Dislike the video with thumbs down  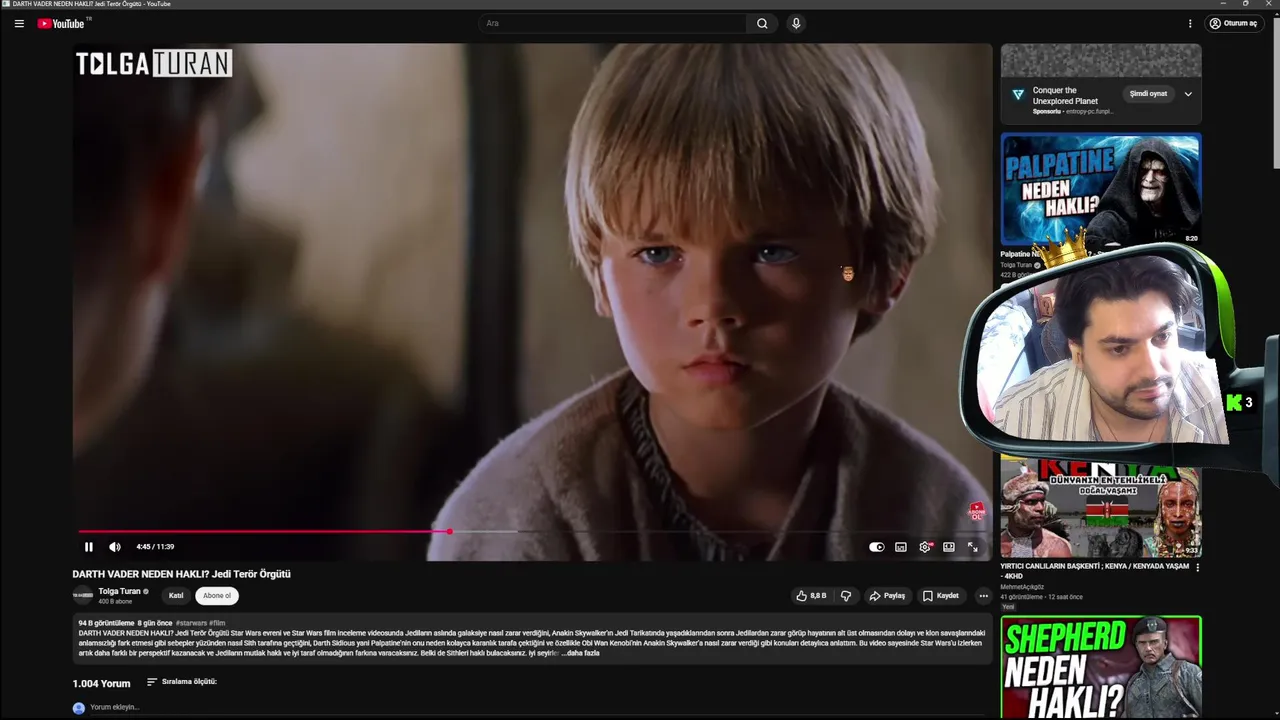click(846, 595)
